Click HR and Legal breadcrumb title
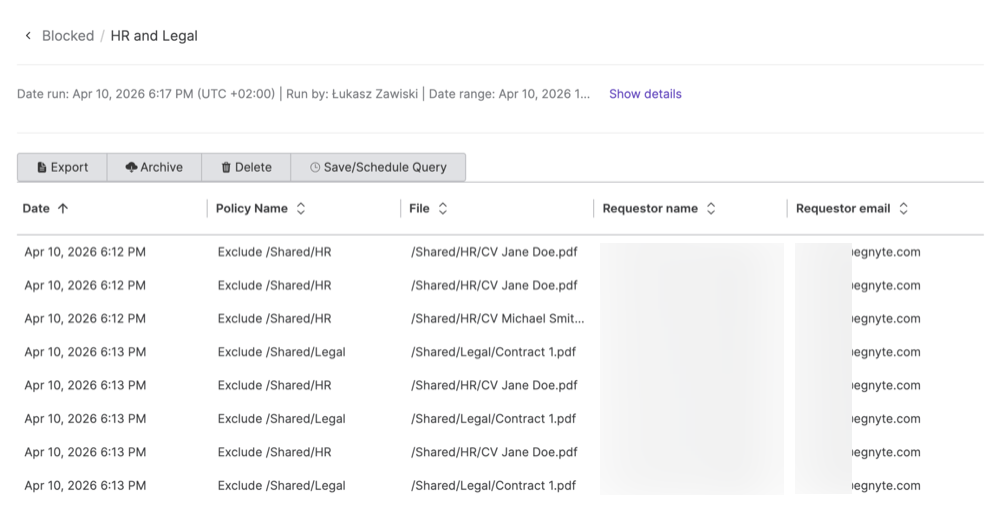Screen dimensions: 999x506 pos(154,36)
